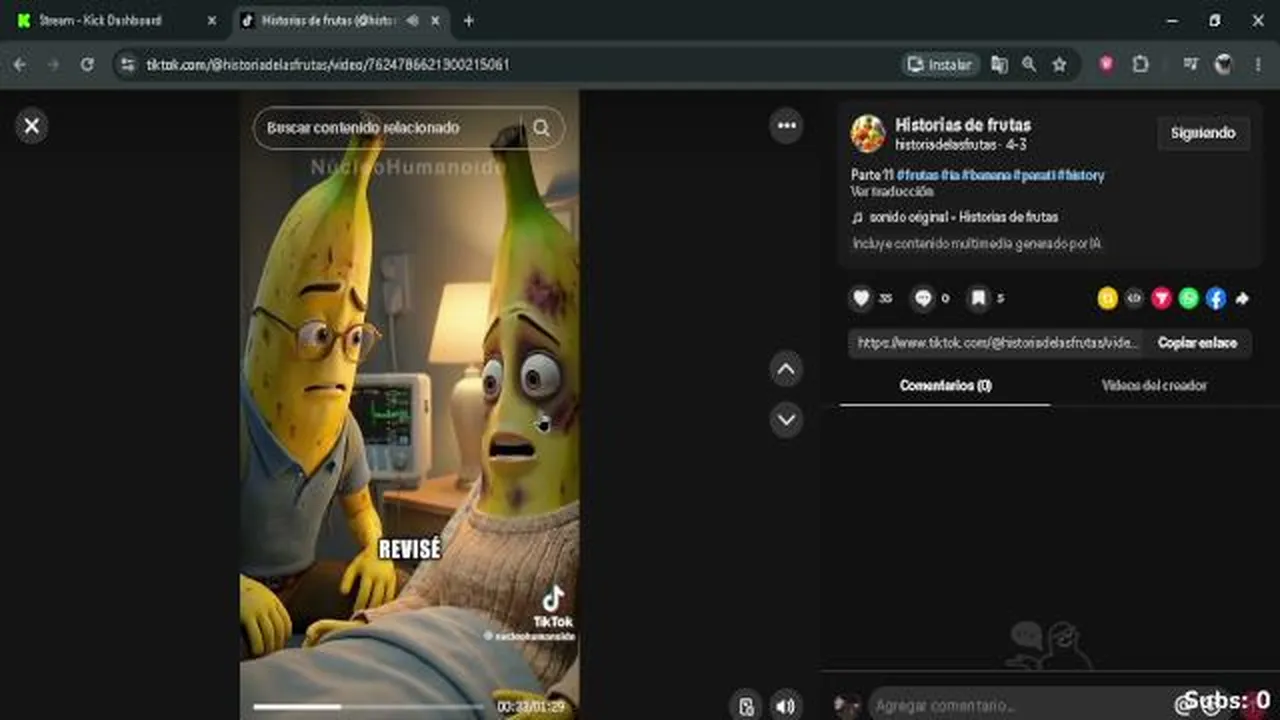Go back in browser history
This screenshot has height=720, width=1280.
coord(20,64)
